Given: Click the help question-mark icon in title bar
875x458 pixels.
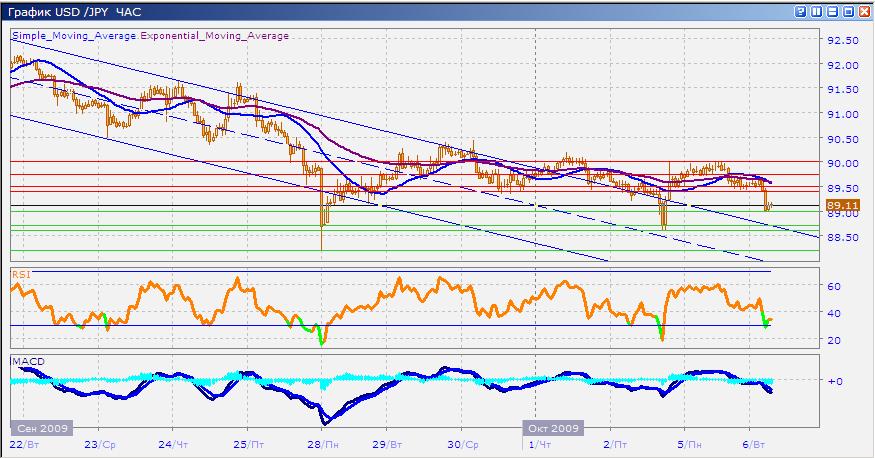Looking at the screenshot, I should [x=801, y=10].
